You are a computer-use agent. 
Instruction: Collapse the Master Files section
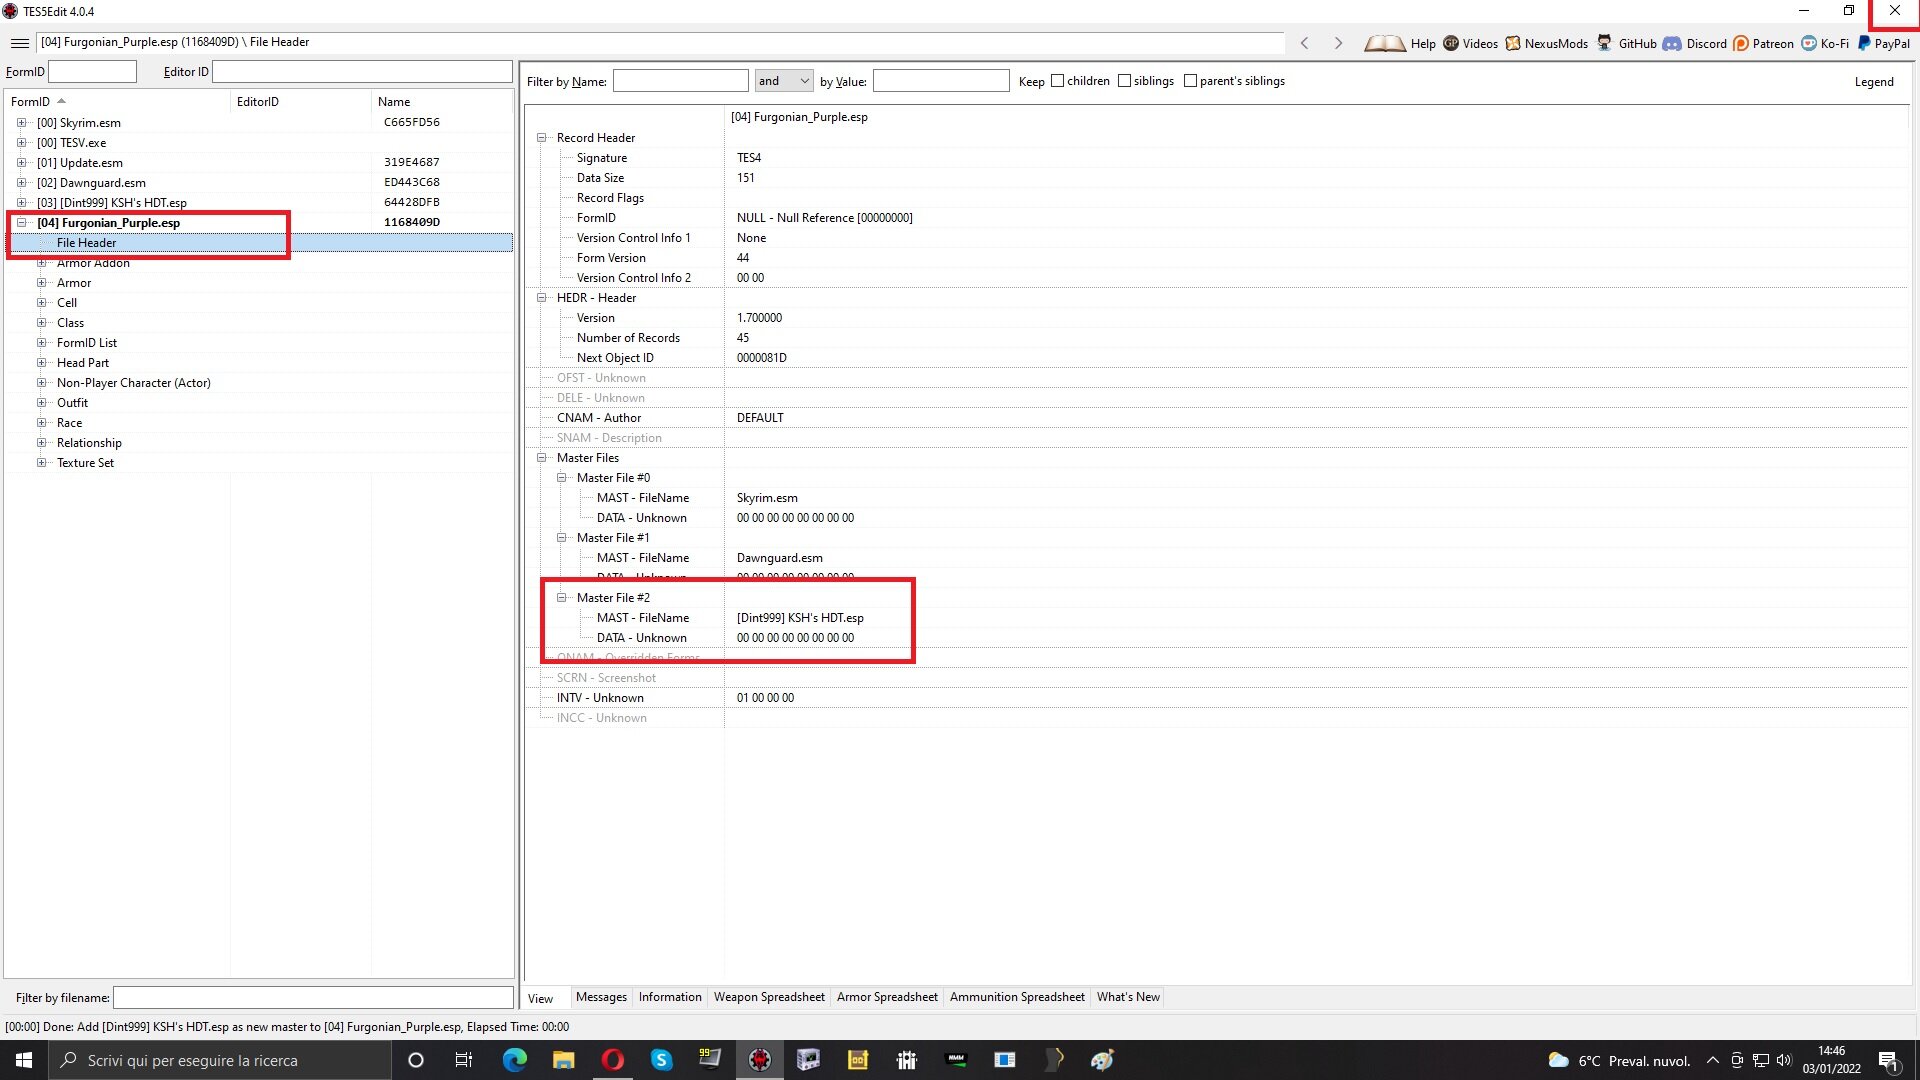pos(542,458)
